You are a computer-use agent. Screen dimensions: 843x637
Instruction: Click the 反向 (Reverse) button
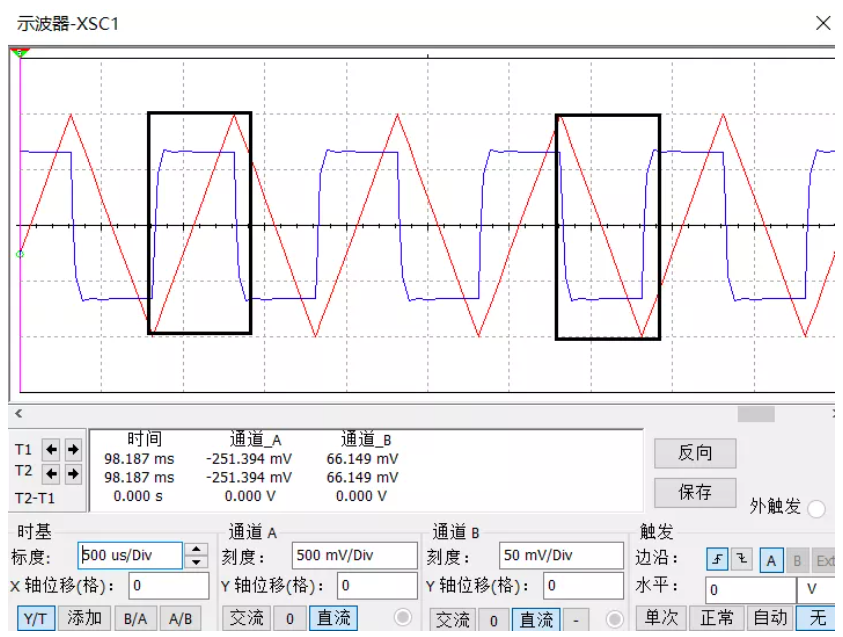[695, 453]
